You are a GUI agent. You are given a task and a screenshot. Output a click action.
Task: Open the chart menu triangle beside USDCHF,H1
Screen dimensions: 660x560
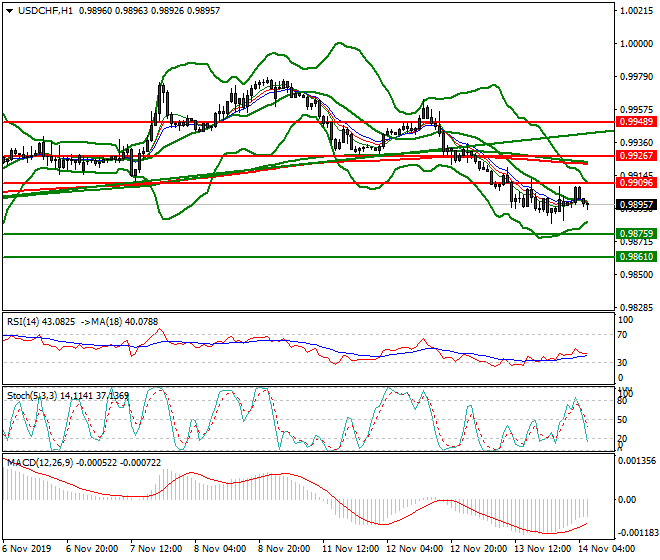[9, 11]
